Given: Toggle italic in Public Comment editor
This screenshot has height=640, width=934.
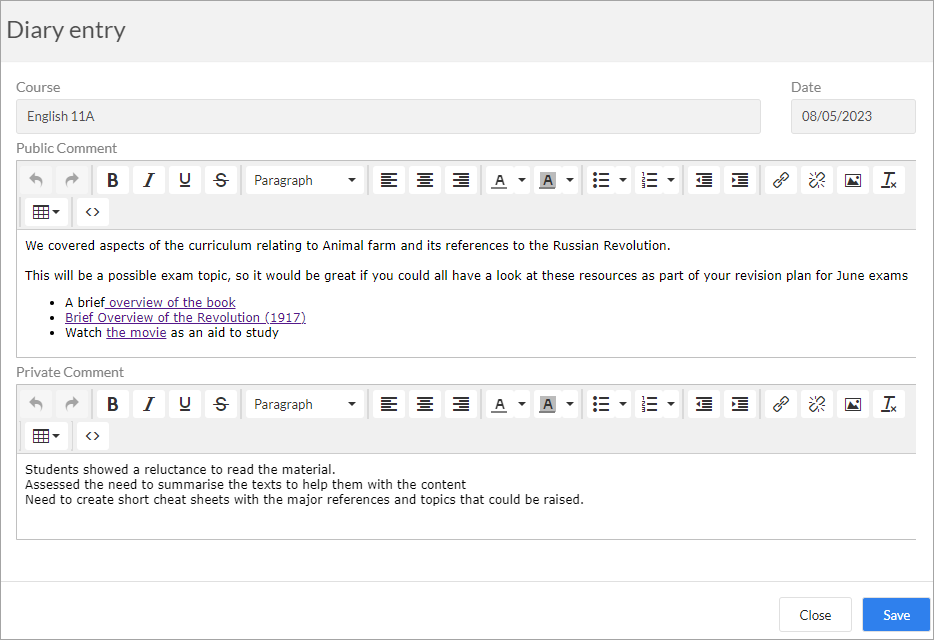Looking at the screenshot, I should tap(149, 180).
